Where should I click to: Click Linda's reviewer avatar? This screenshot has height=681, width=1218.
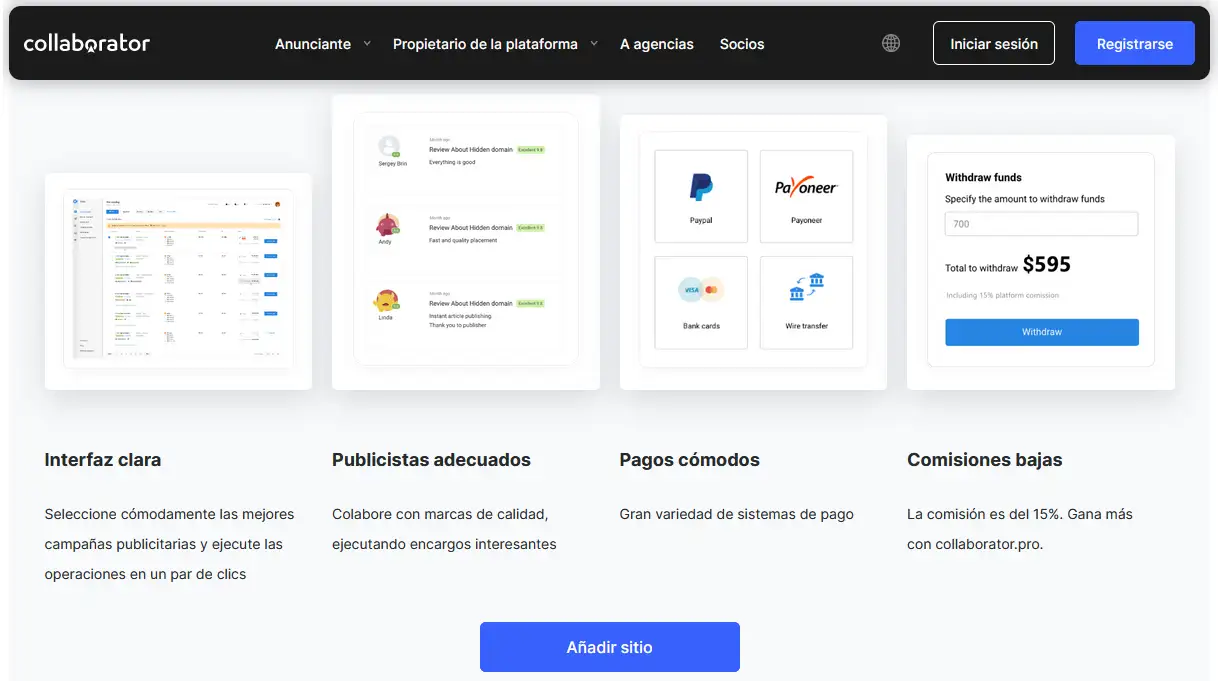(387, 300)
